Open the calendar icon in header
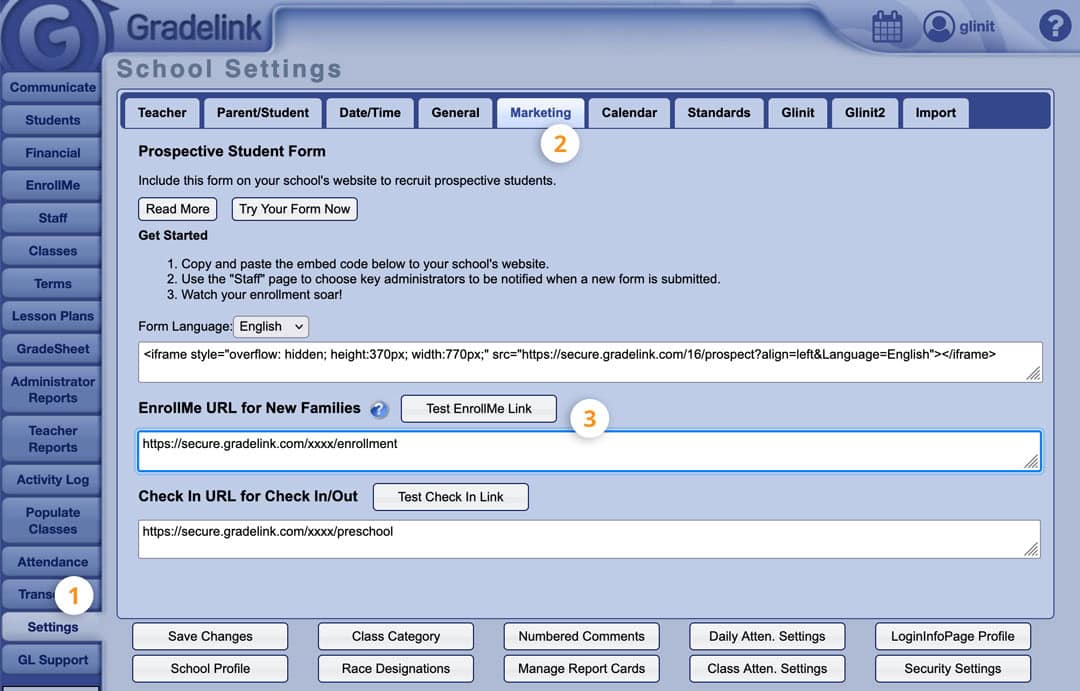1080x691 pixels. pyautogui.click(x=887, y=27)
